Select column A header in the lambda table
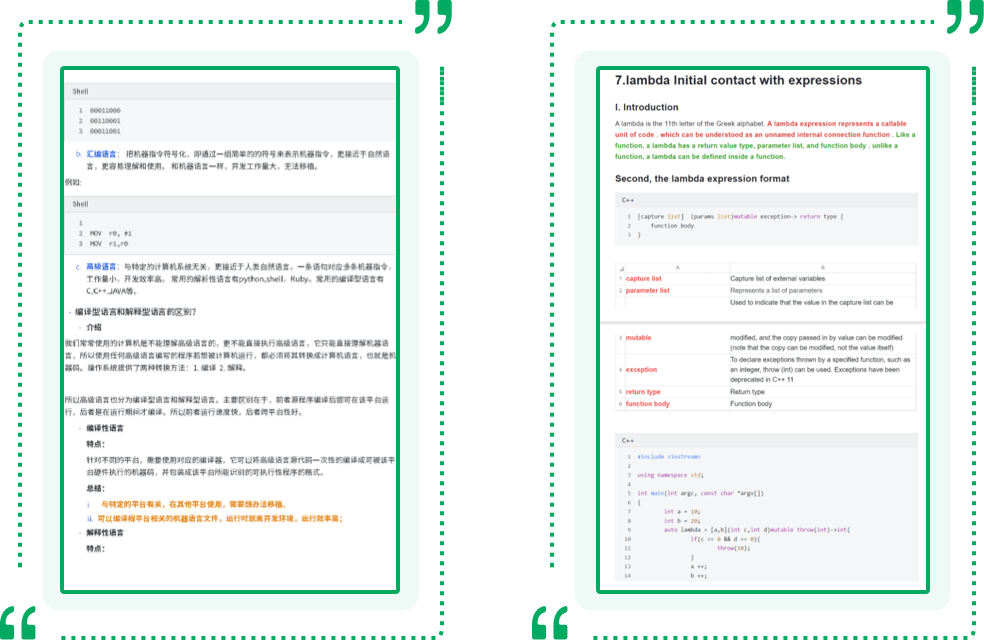The image size is (984, 640). coord(676,267)
